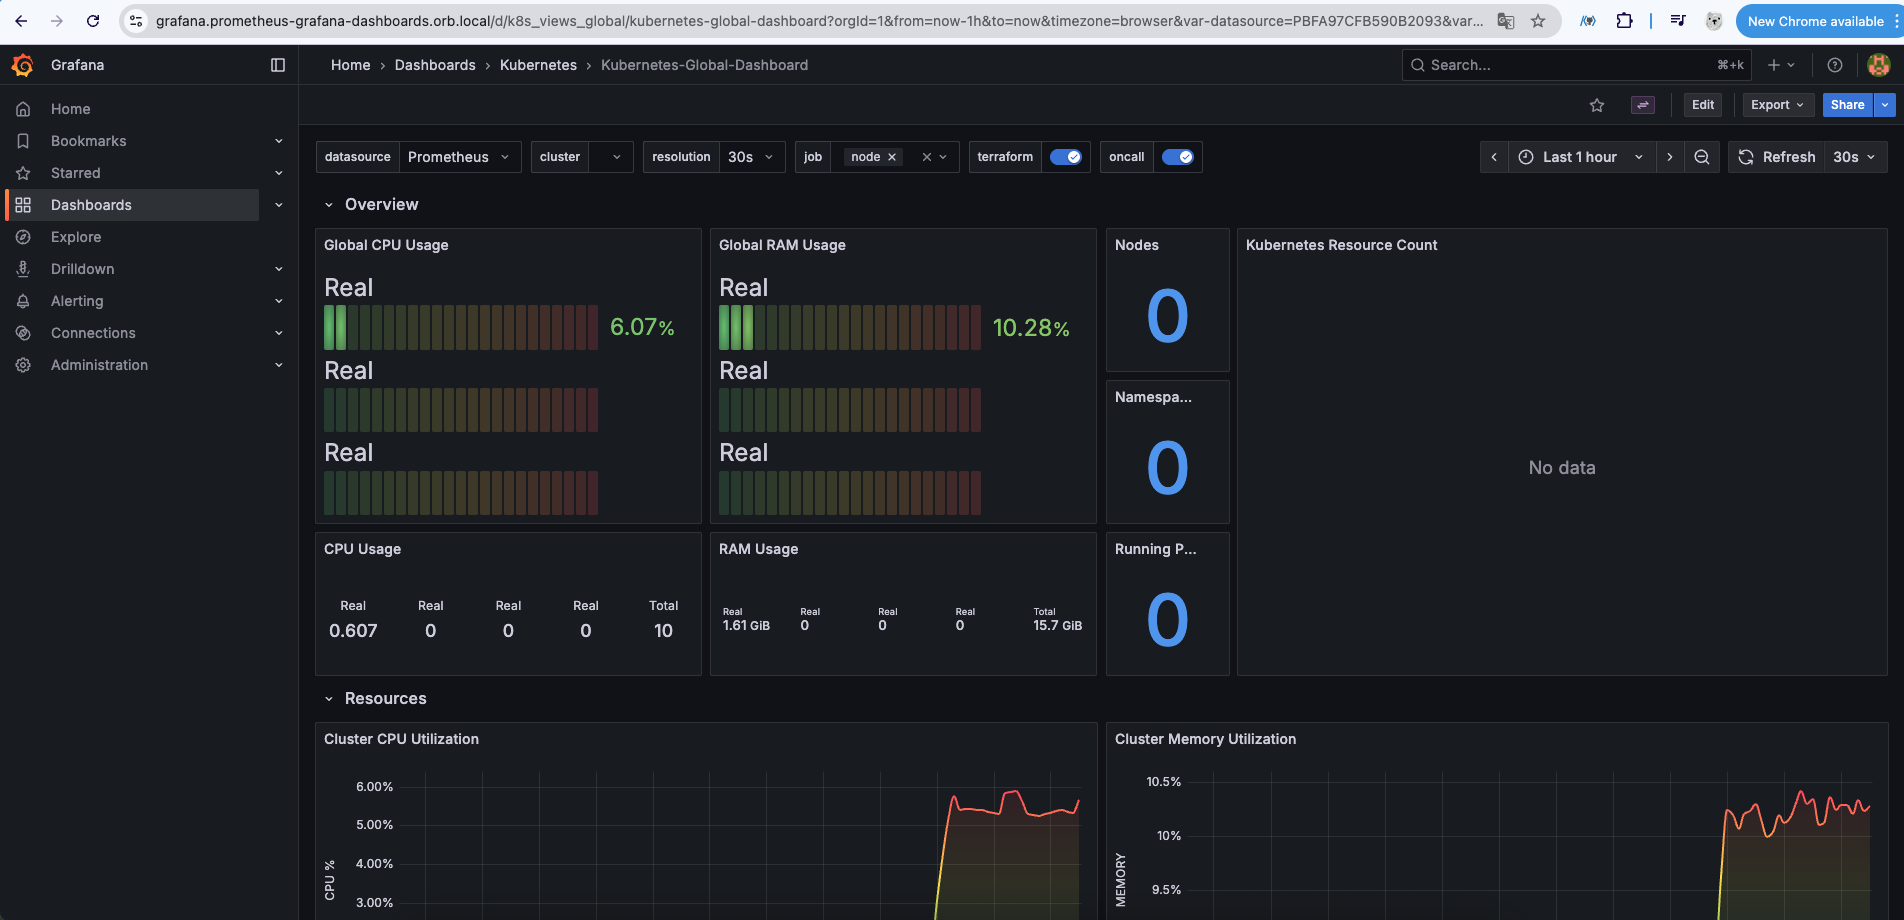The height and width of the screenshot is (920, 1904).
Task: Click the Administration gear icon
Action: click(23, 365)
